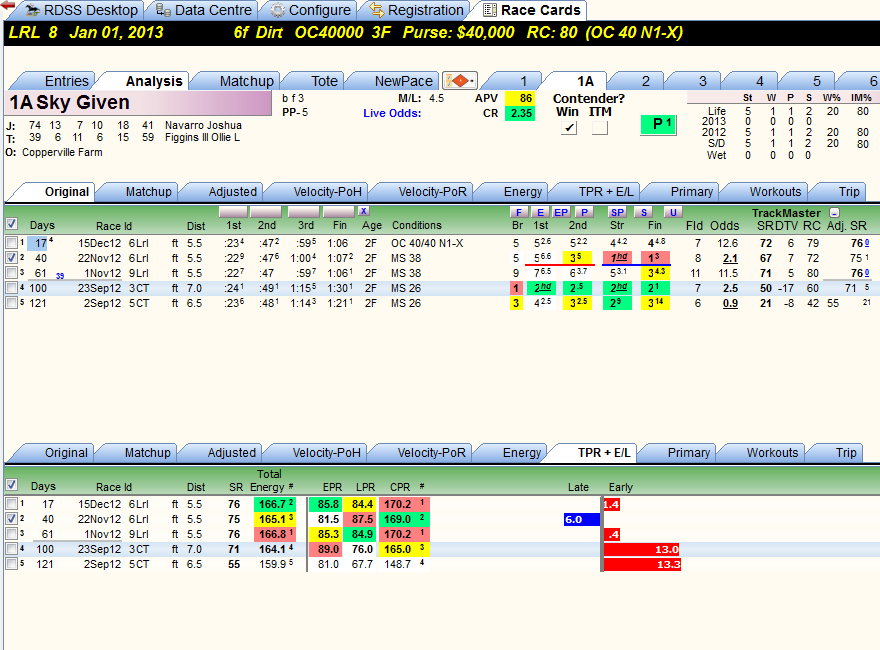
Task: Toggle the Contender Win checkbox
Action: click(x=569, y=128)
